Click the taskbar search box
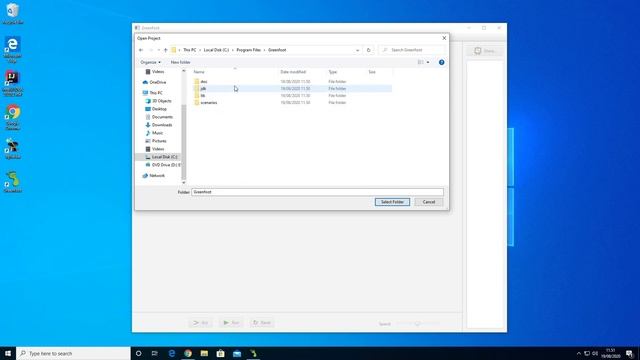This screenshot has width=640, height=360. pos(73,353)
